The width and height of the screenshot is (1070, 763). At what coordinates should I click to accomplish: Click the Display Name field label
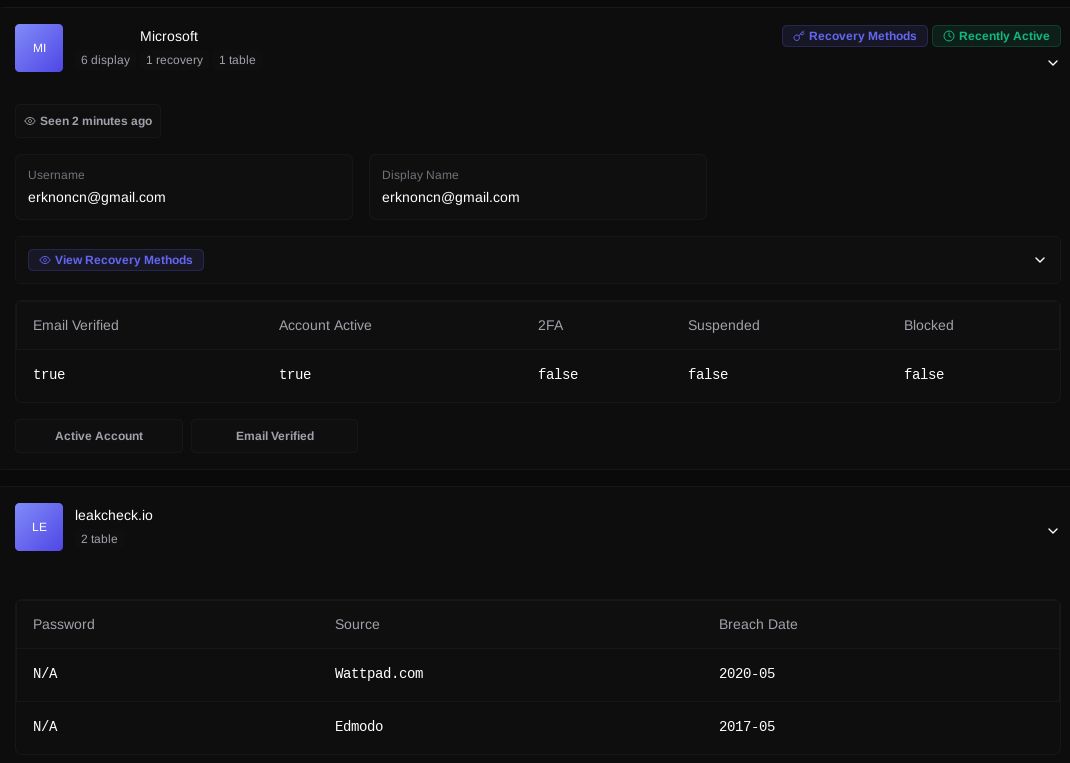420,175
